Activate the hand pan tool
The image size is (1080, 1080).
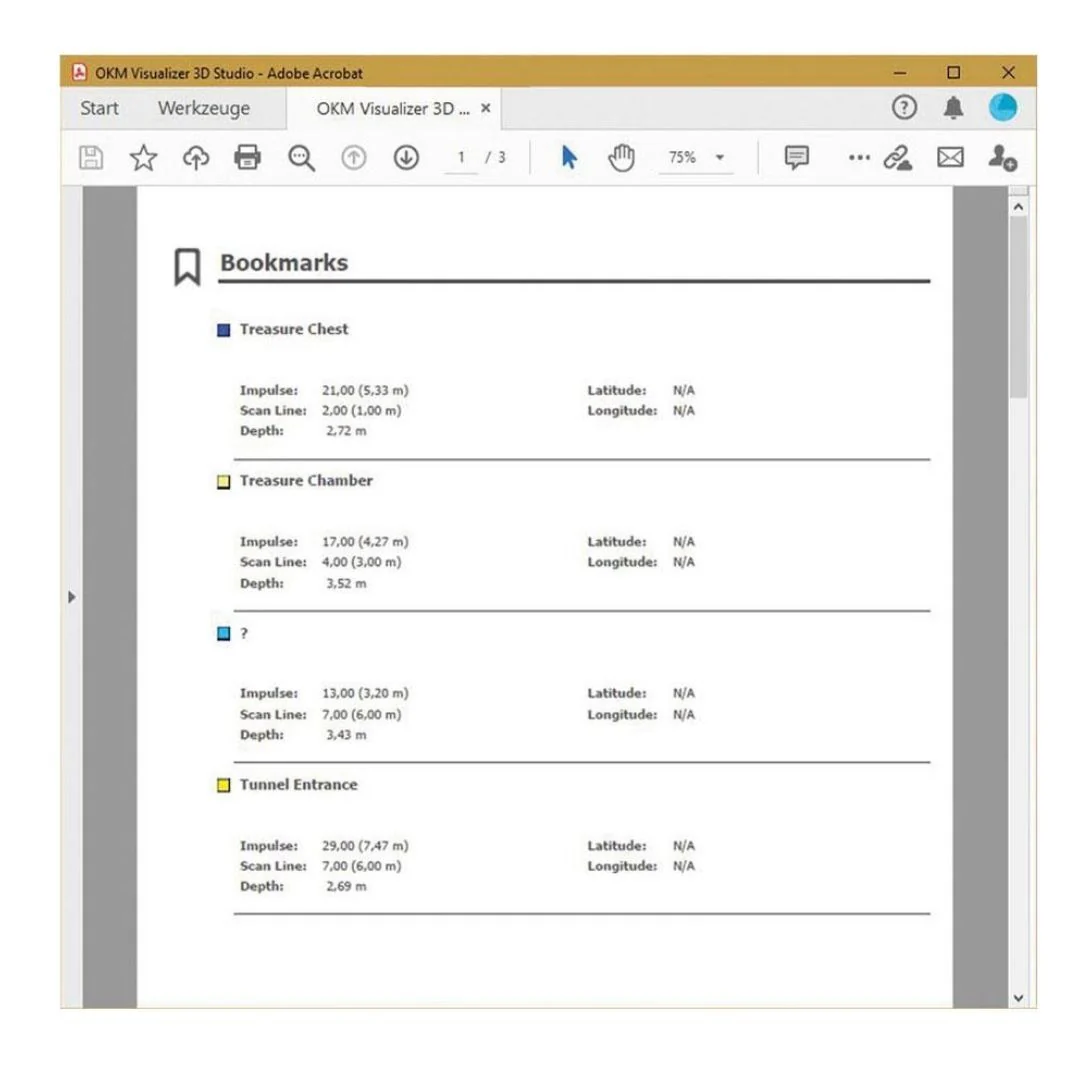click(x=621, y=158)
